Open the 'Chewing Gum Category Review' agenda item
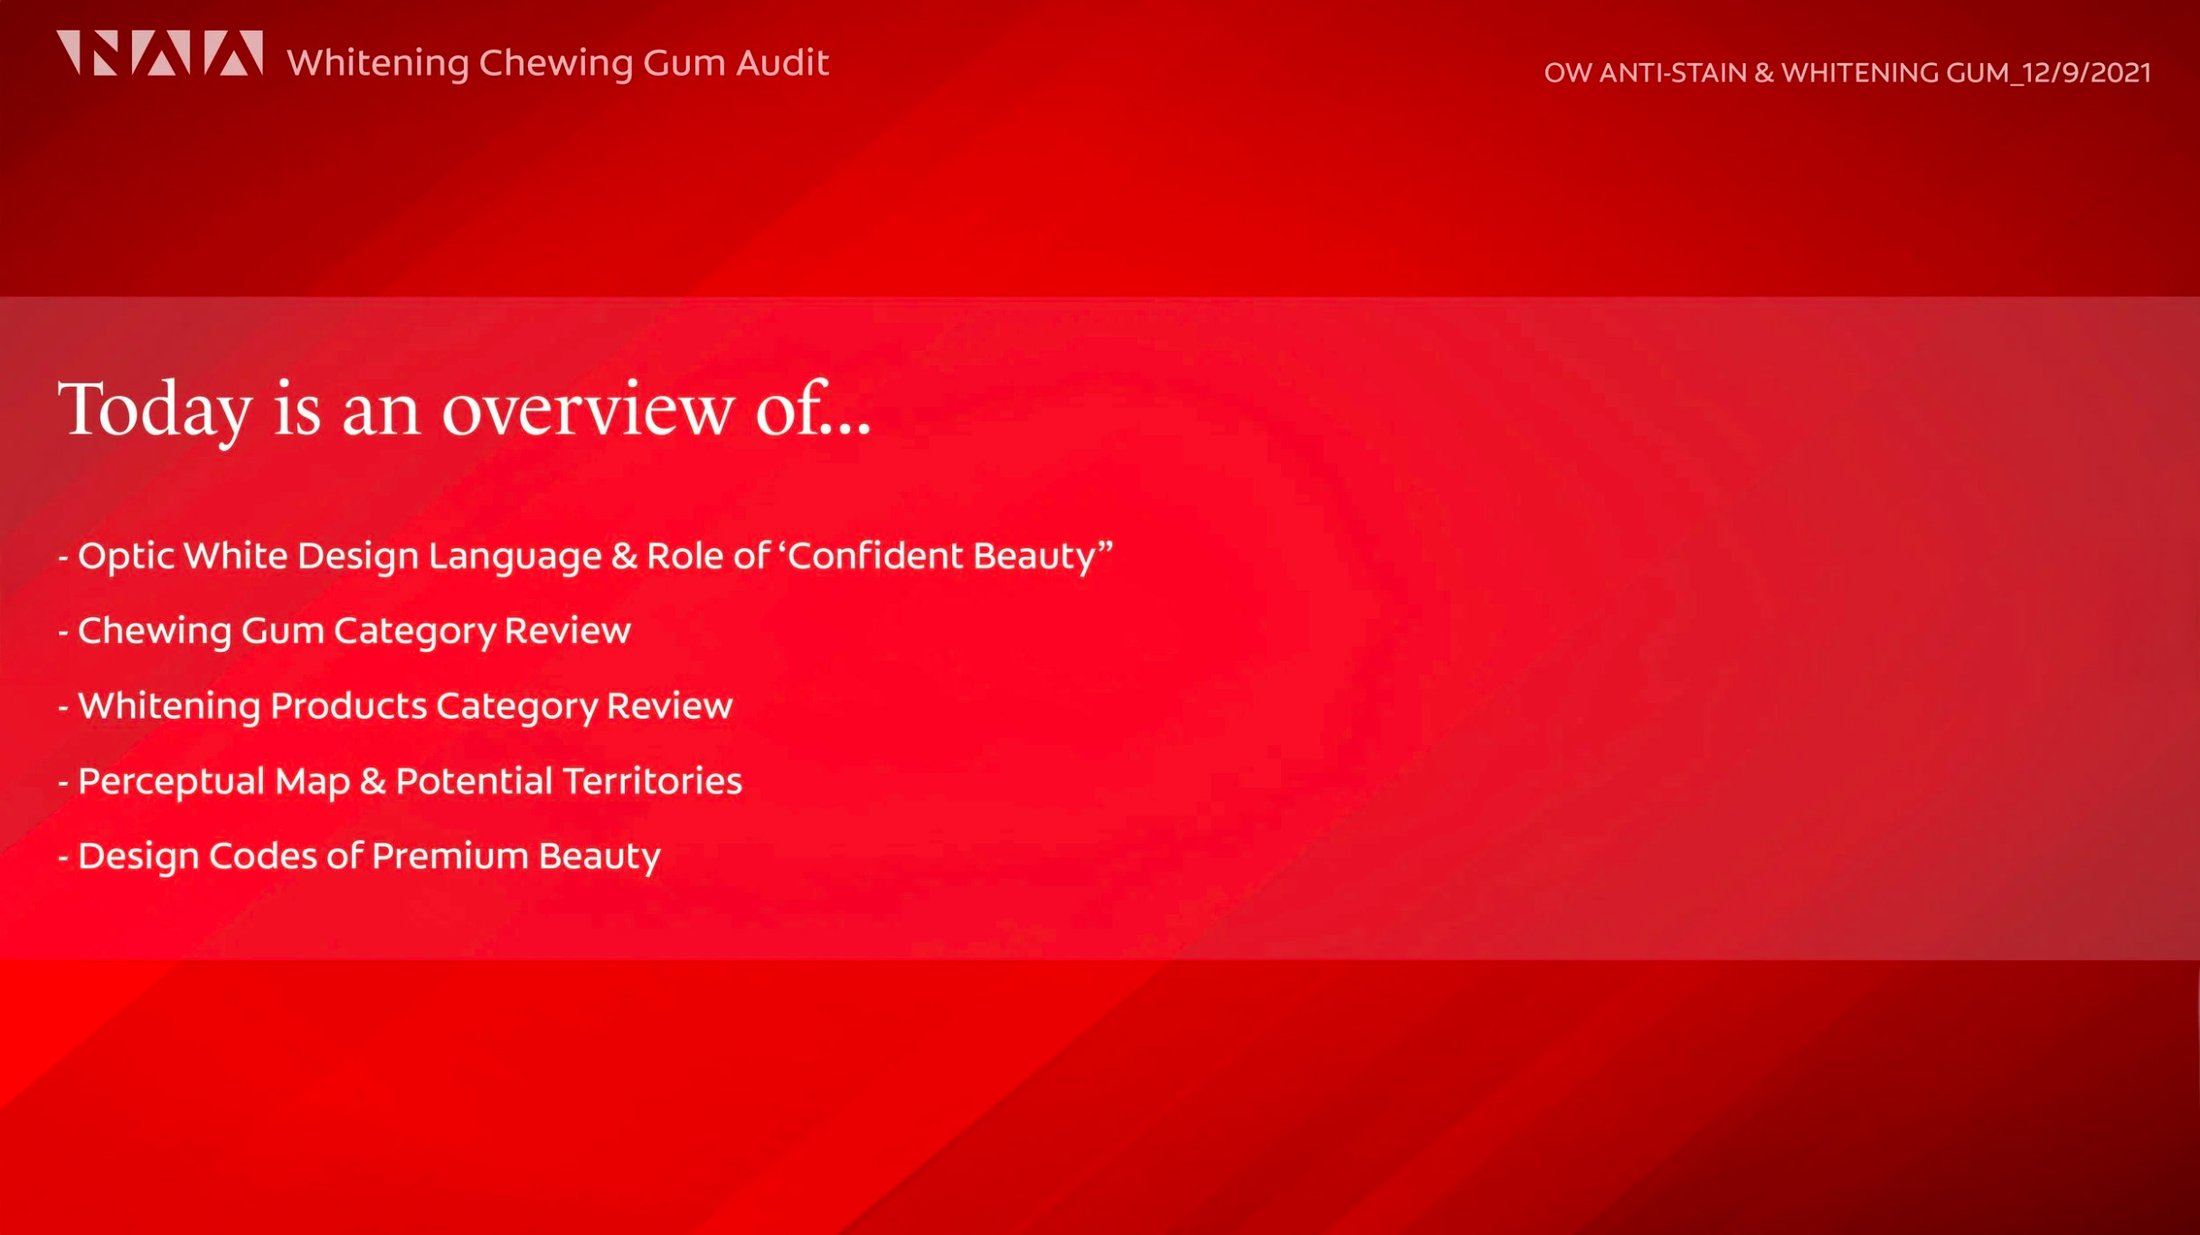Screen dimensions: 2200x1235 pyautogui.click(x=354, y=631)
